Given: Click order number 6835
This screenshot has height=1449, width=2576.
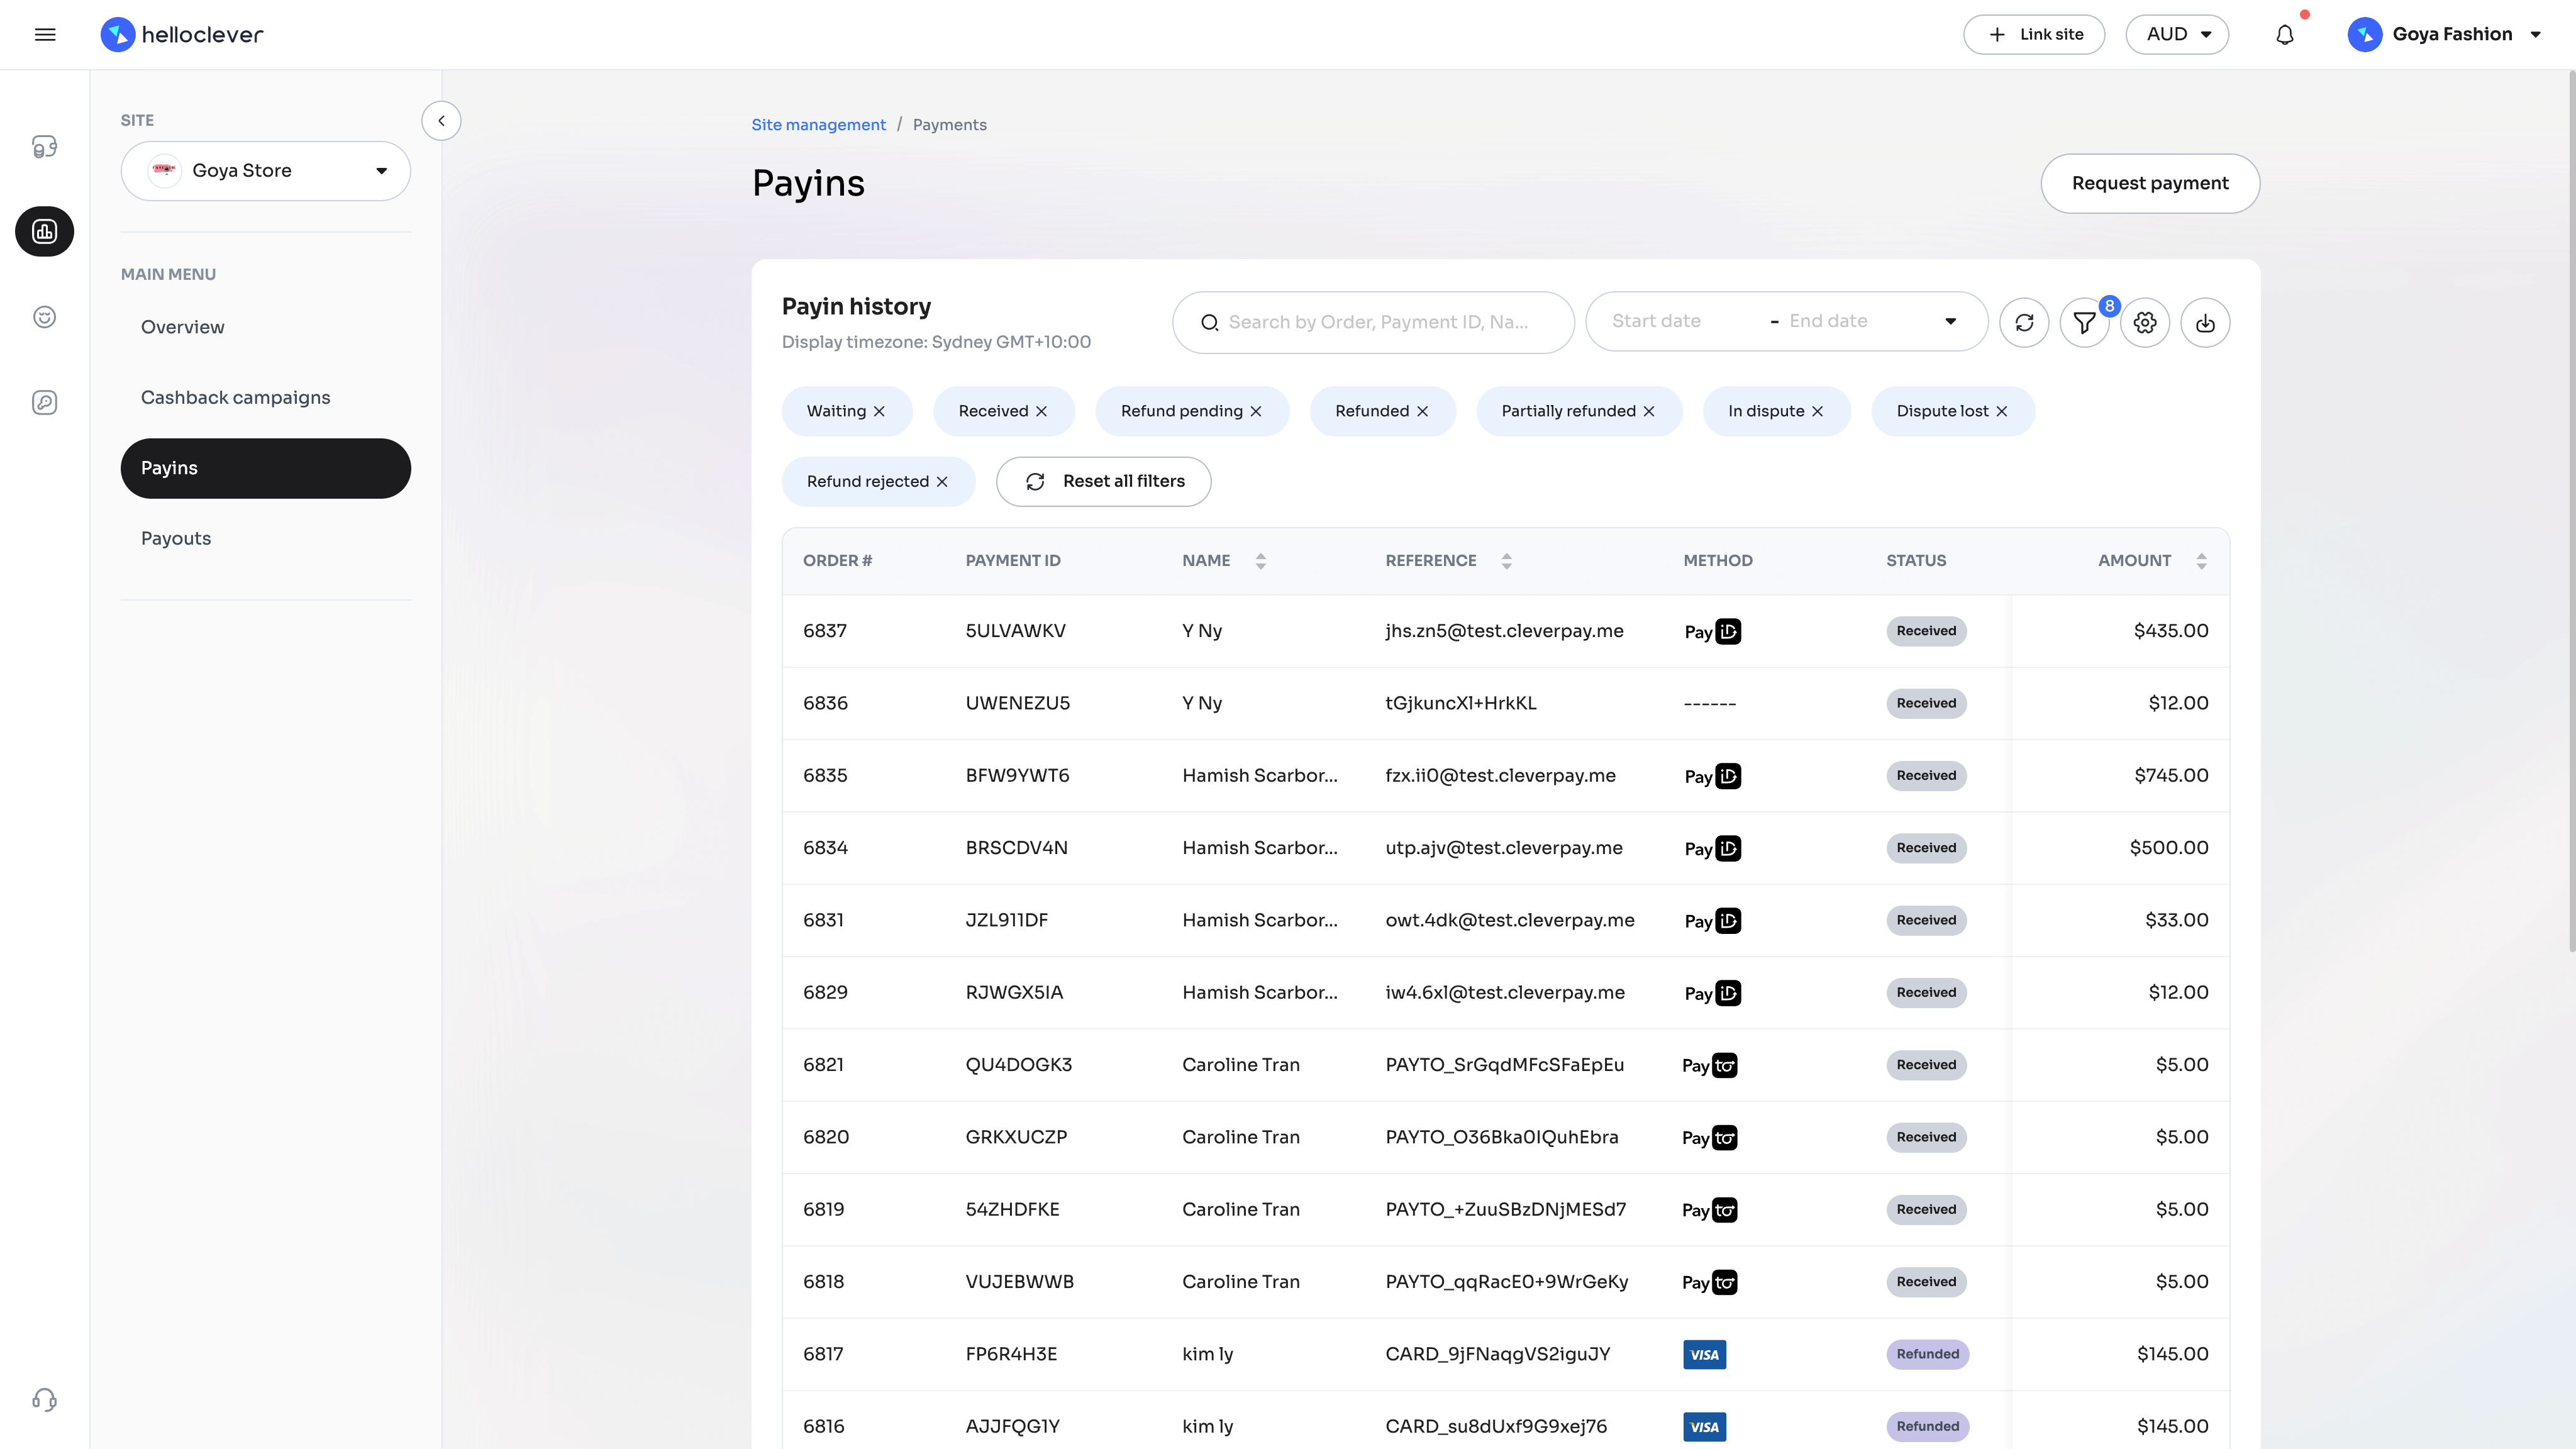Looking at the screenshot, I should (x=825, y=776).
